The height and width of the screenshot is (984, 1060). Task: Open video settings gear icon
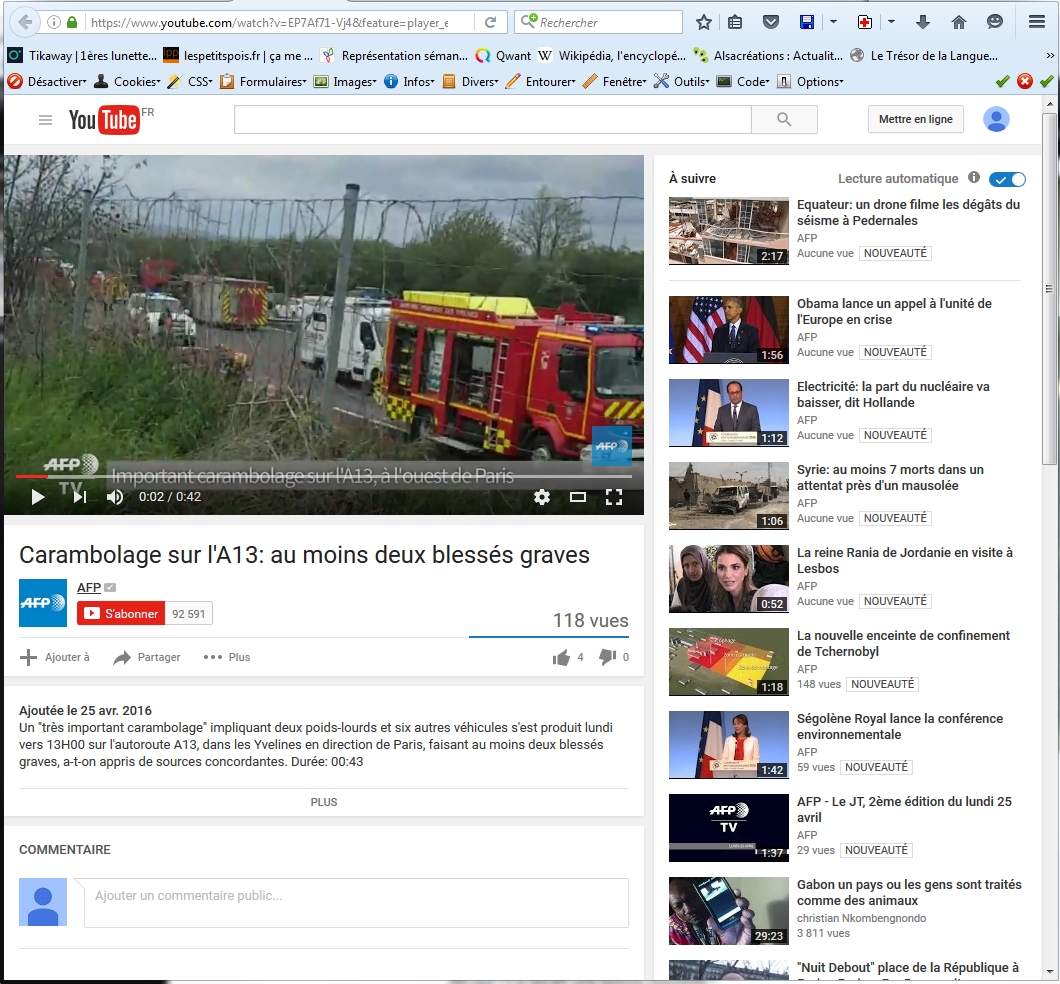542,497
